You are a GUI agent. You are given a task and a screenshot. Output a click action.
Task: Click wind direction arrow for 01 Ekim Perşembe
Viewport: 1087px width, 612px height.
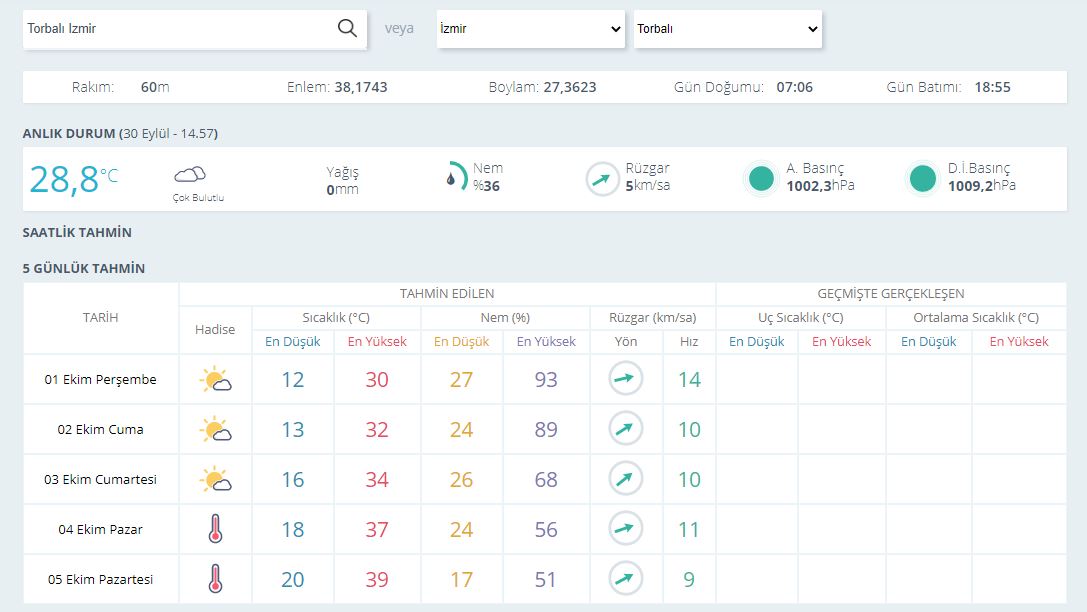(625, 378)
